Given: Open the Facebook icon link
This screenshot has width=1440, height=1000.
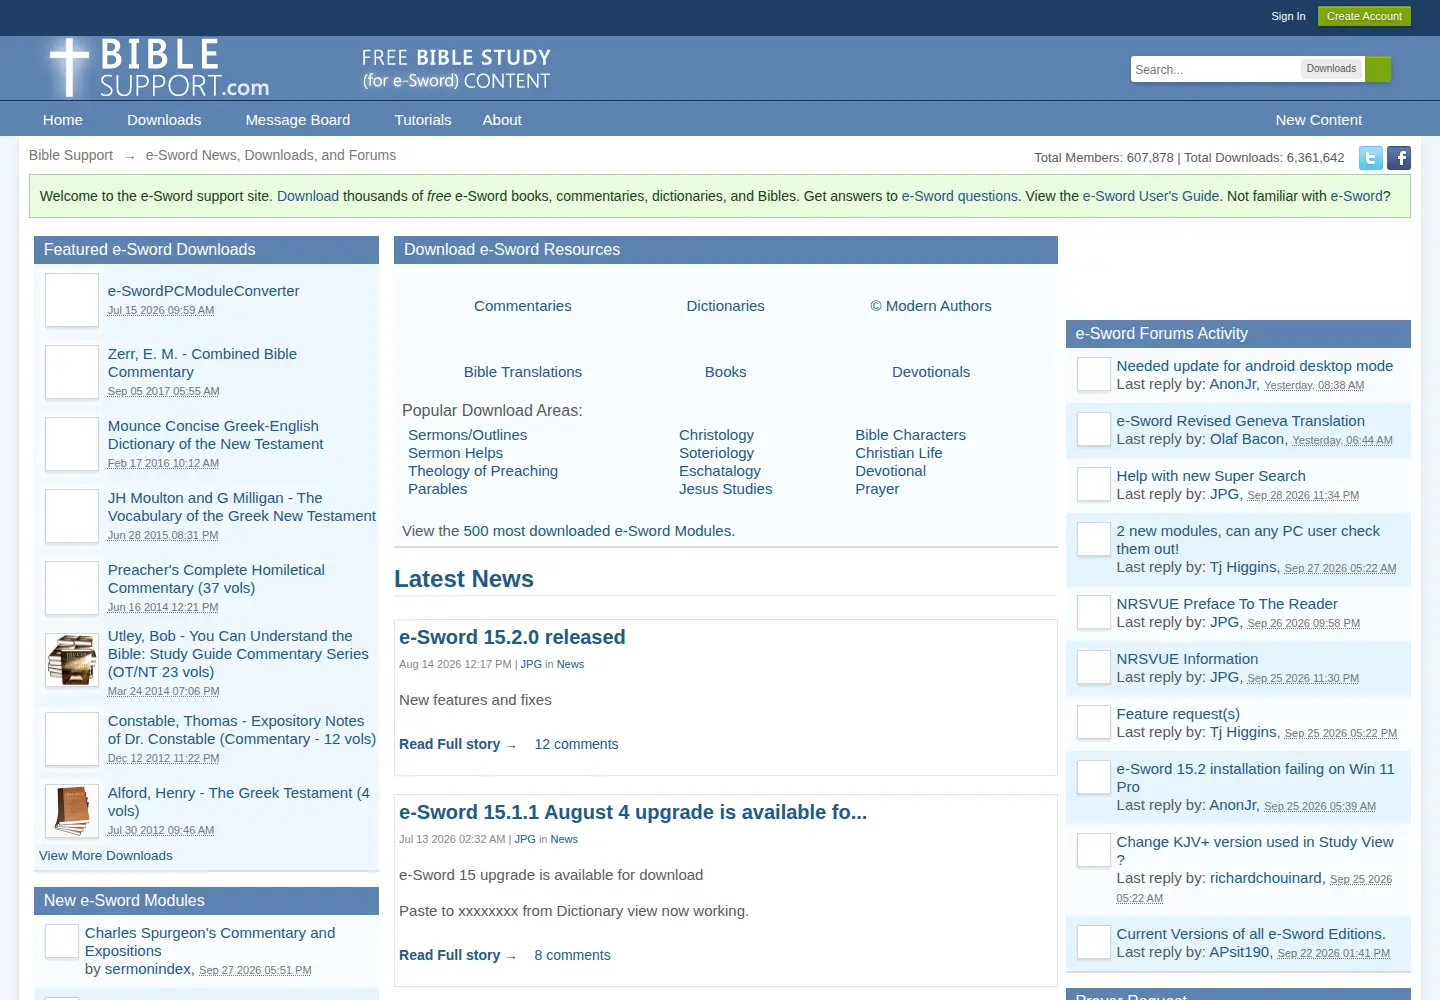Looking at the screenshot, I should 1399,158.
